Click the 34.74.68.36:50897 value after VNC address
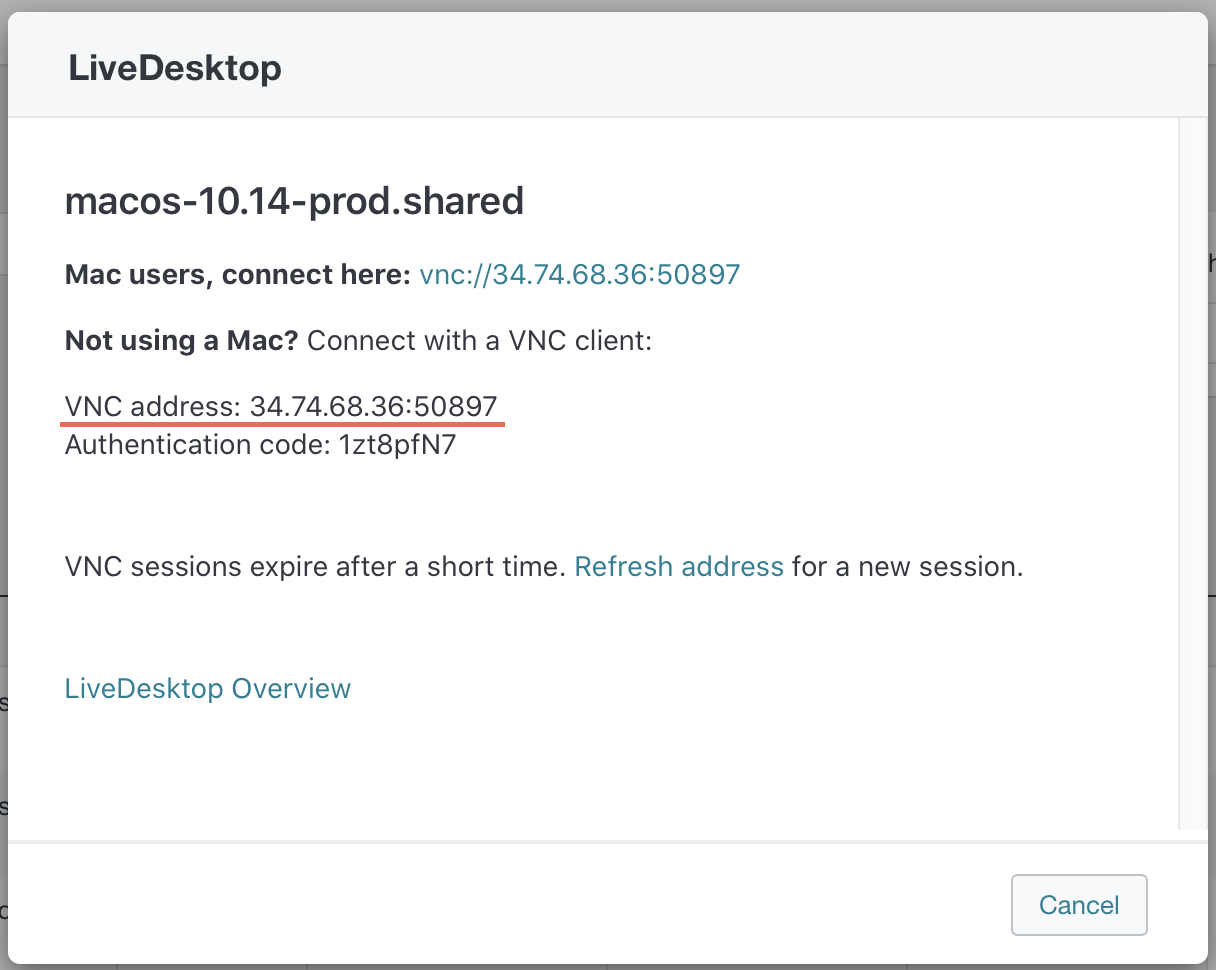 click(373, 407)
